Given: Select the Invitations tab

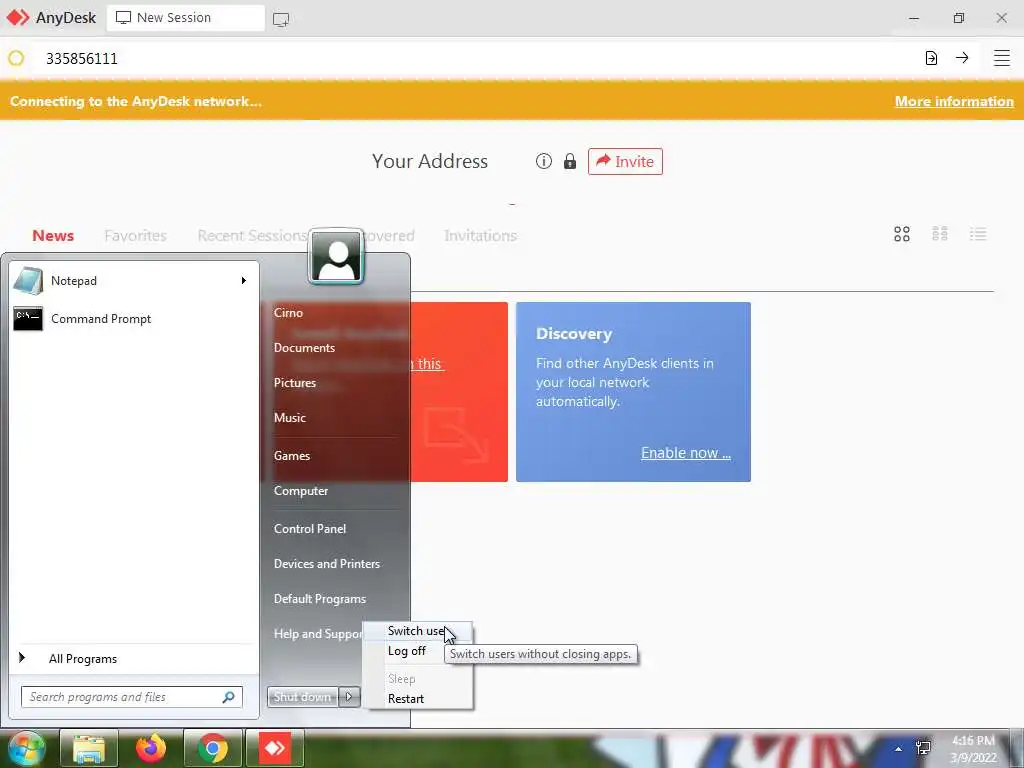Looking at the screenshot, I should [x=481, y=236].
